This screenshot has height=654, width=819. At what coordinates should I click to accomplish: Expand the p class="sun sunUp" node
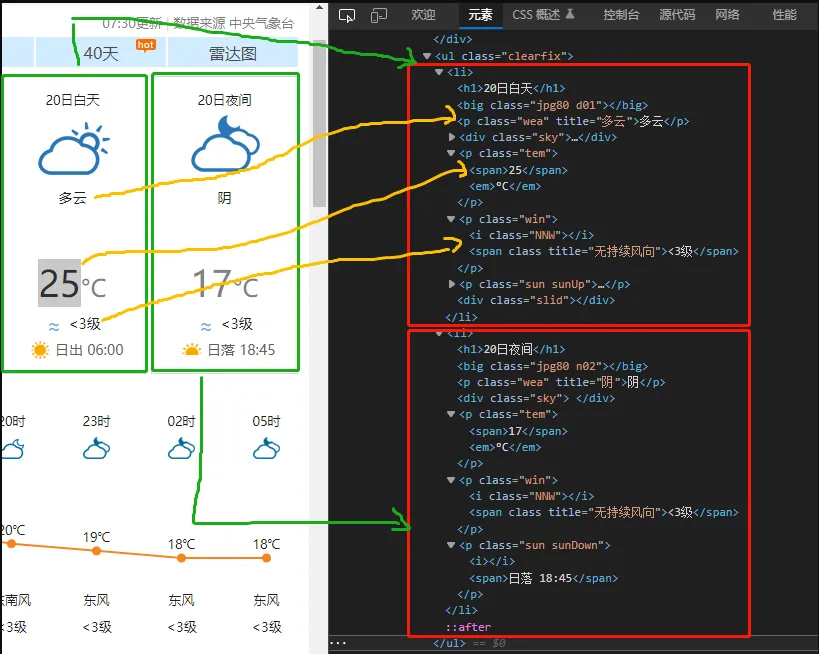[452, 284]
